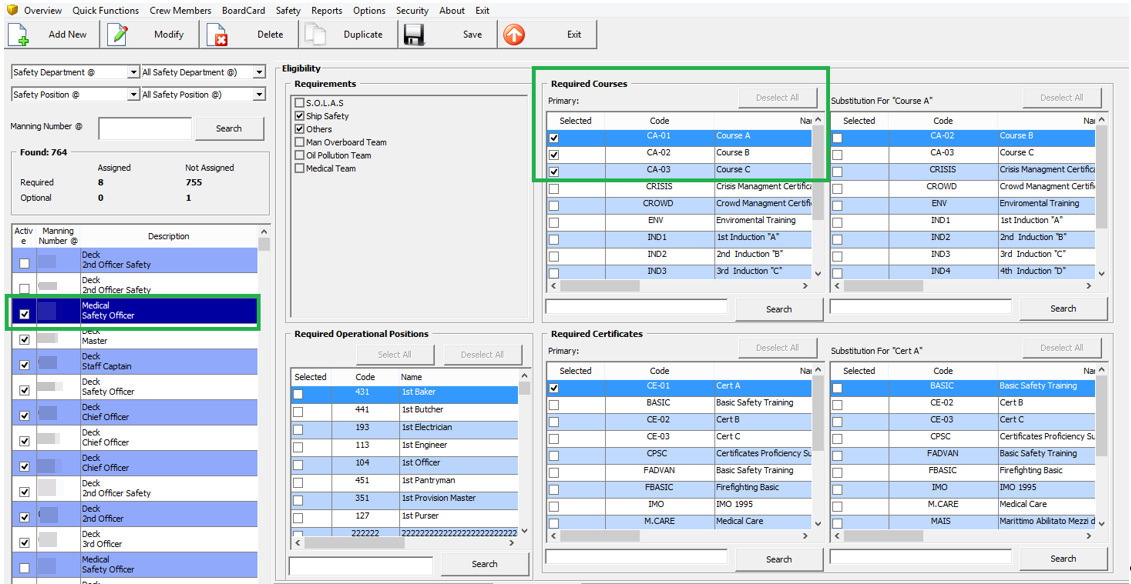Screen dimensions: 1131x584
Task: Click the Save floppy-disk icon
Action: click(413, 34)
